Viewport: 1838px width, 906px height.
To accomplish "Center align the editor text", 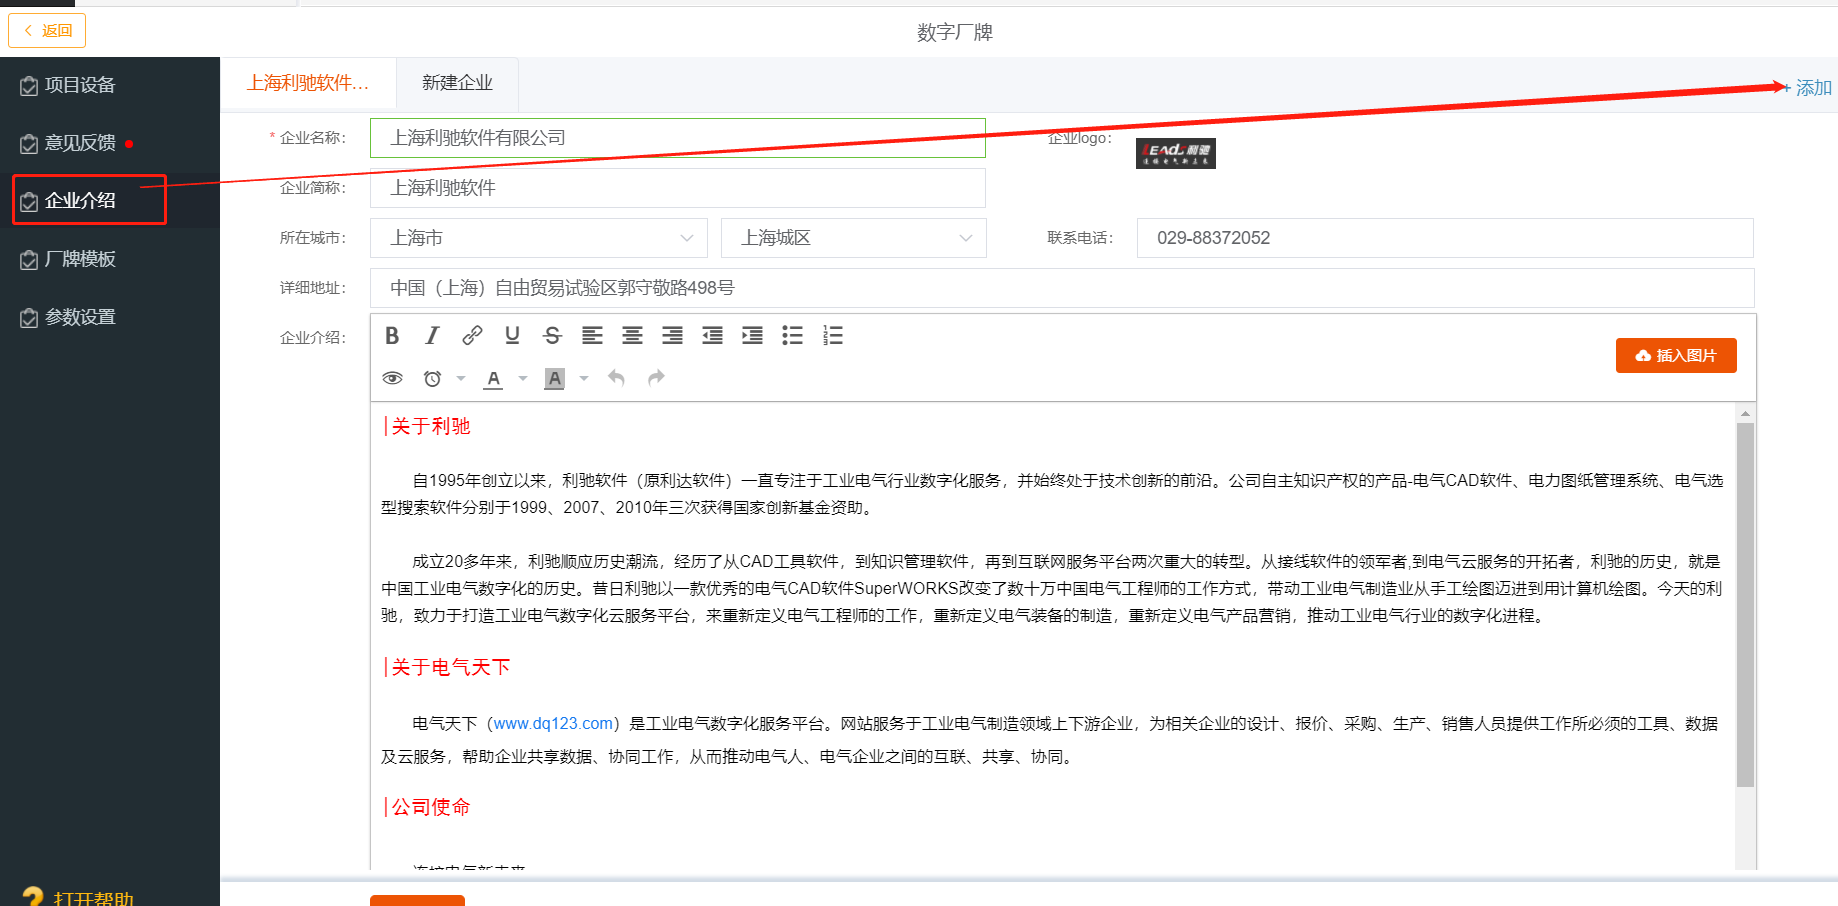I will [632, 336].
